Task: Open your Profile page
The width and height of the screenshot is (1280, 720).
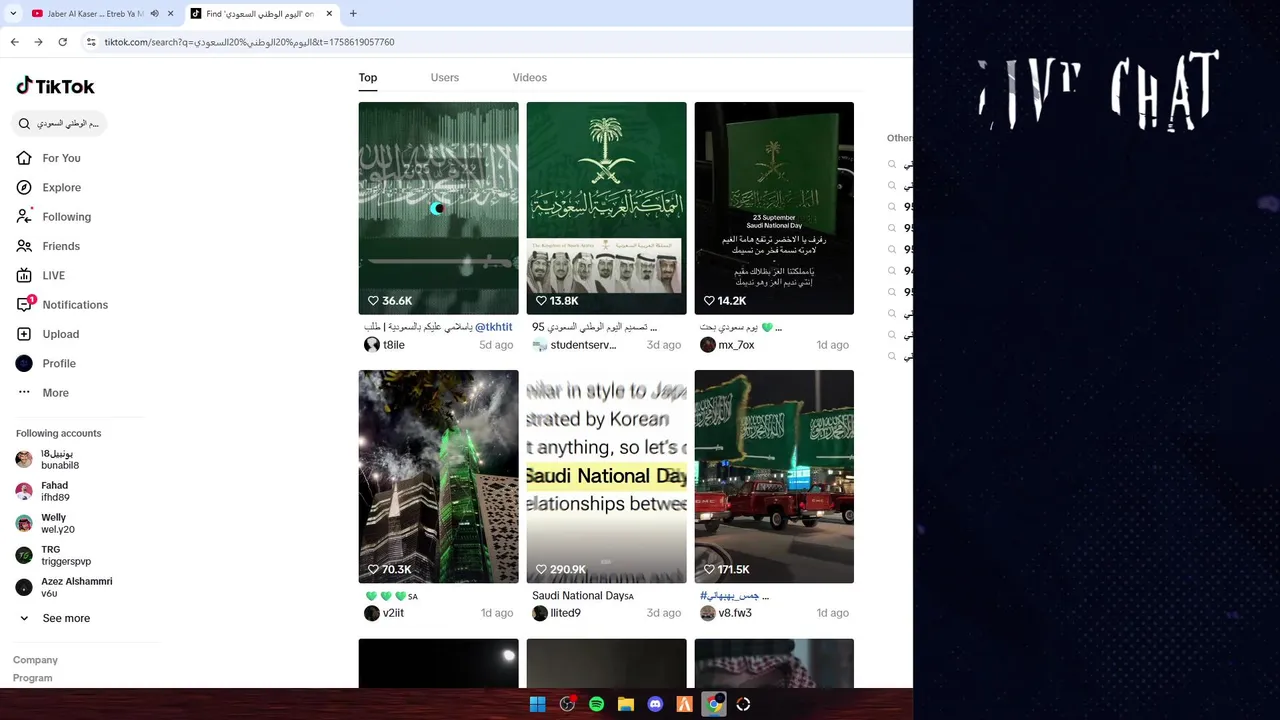Action: [x=58, y=363]
